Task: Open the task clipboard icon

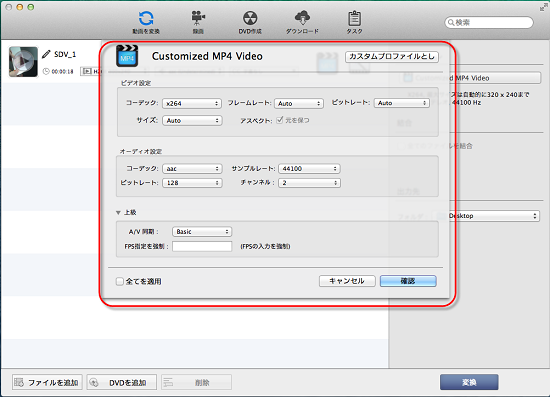Action: [x=354, y=18]
